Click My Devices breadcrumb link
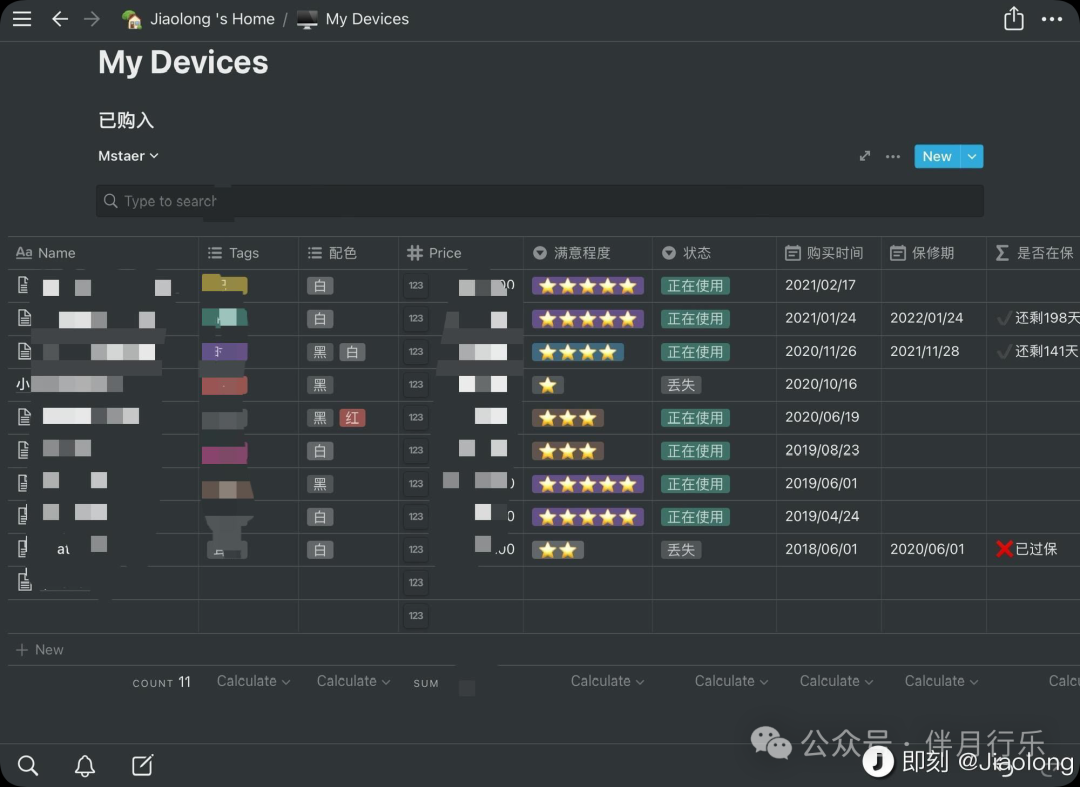Screen dimensions: 1080x787 353,19
